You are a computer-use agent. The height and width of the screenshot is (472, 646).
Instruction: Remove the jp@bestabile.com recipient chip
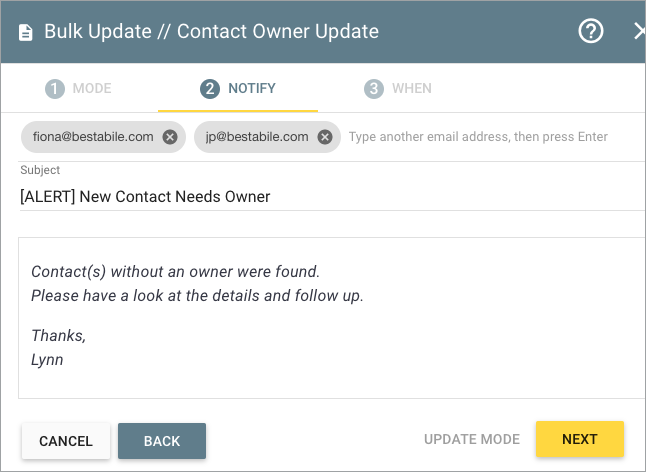(325, 137)
